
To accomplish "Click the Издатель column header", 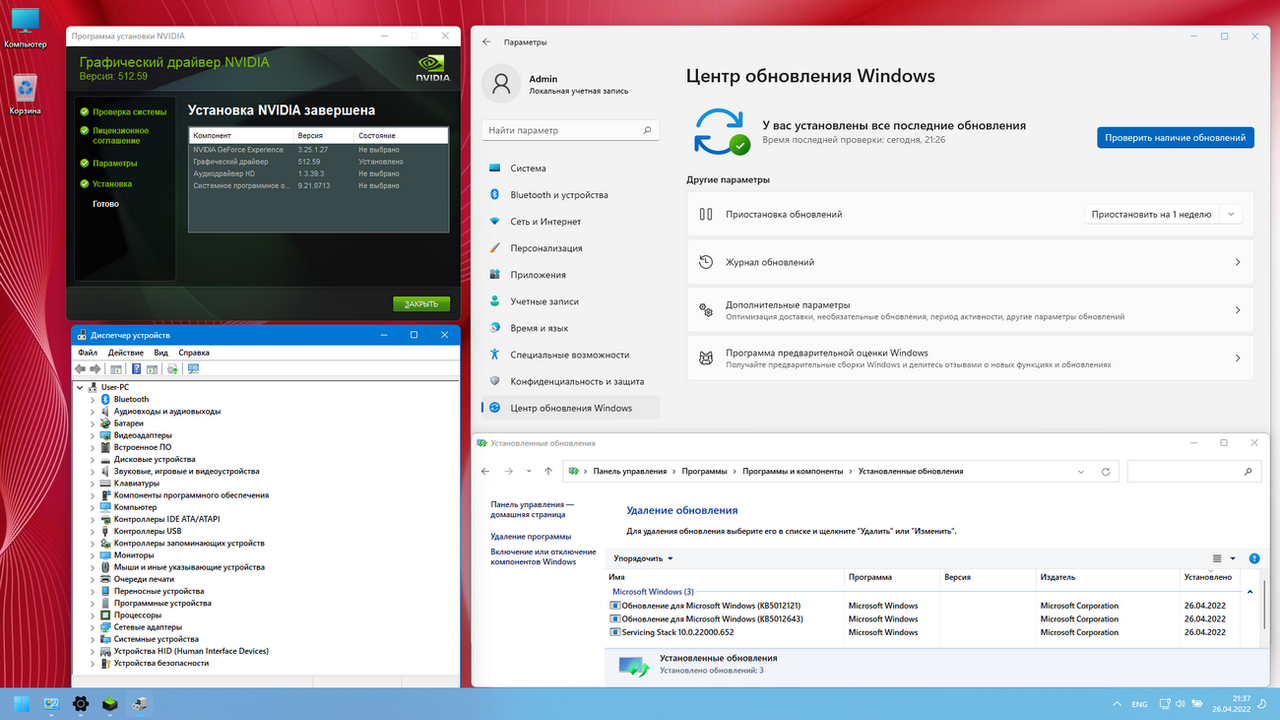I will click(1109, 577).
